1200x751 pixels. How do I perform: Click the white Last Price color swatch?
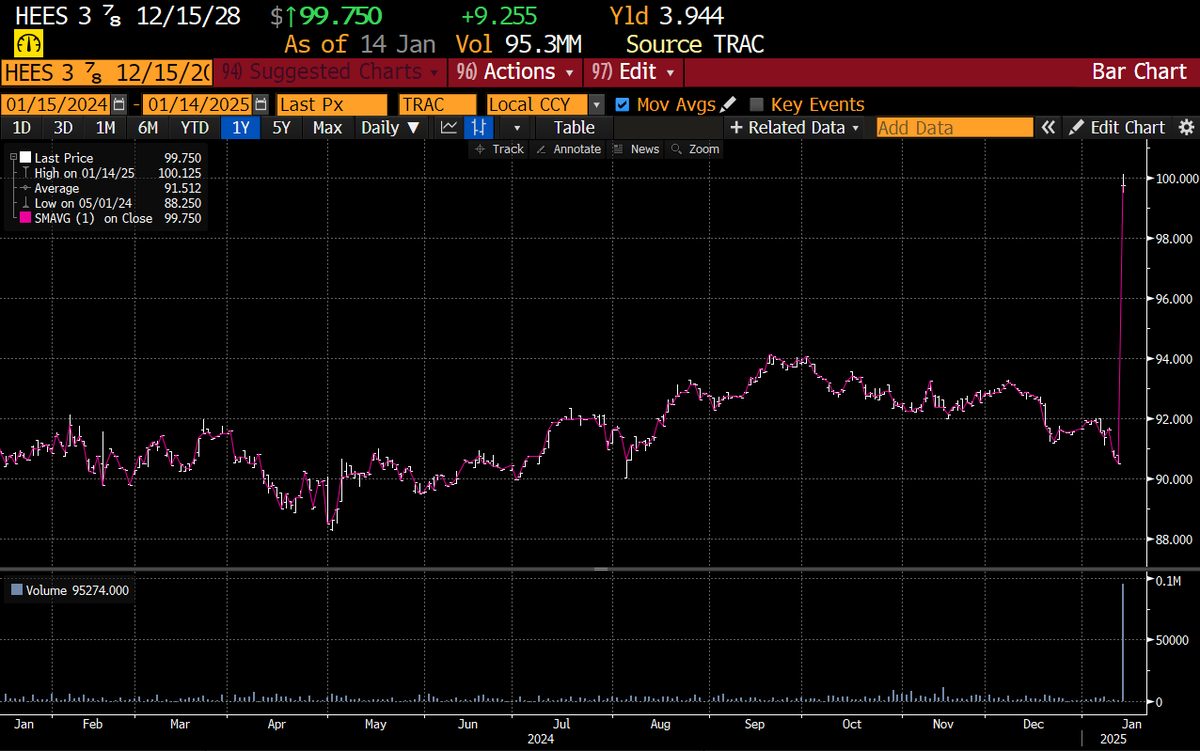pos(26,158)
